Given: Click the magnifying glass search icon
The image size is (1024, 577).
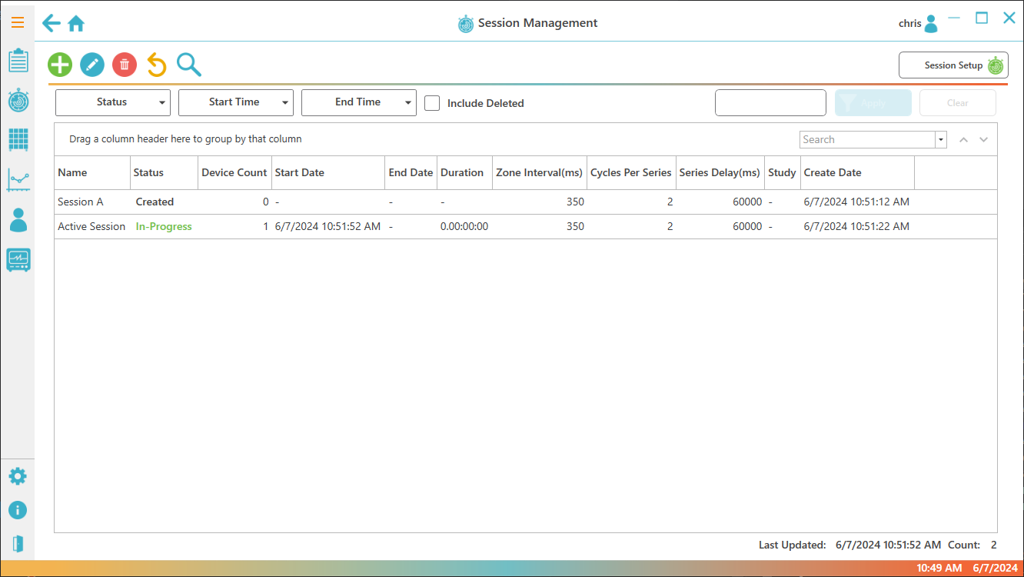Looking at the screenshot, I should click(189, 65).
